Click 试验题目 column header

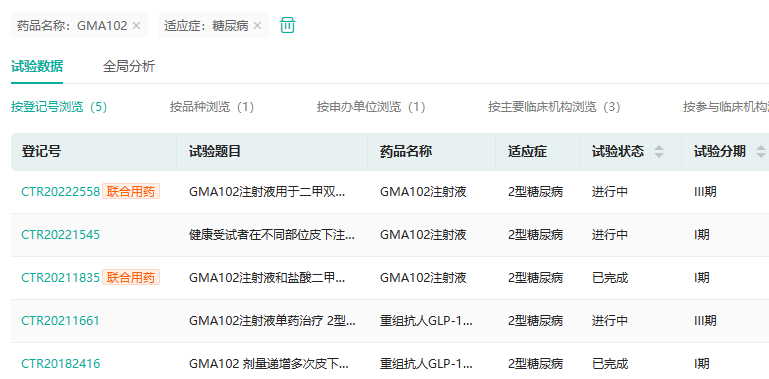click(x=215, y=152)
